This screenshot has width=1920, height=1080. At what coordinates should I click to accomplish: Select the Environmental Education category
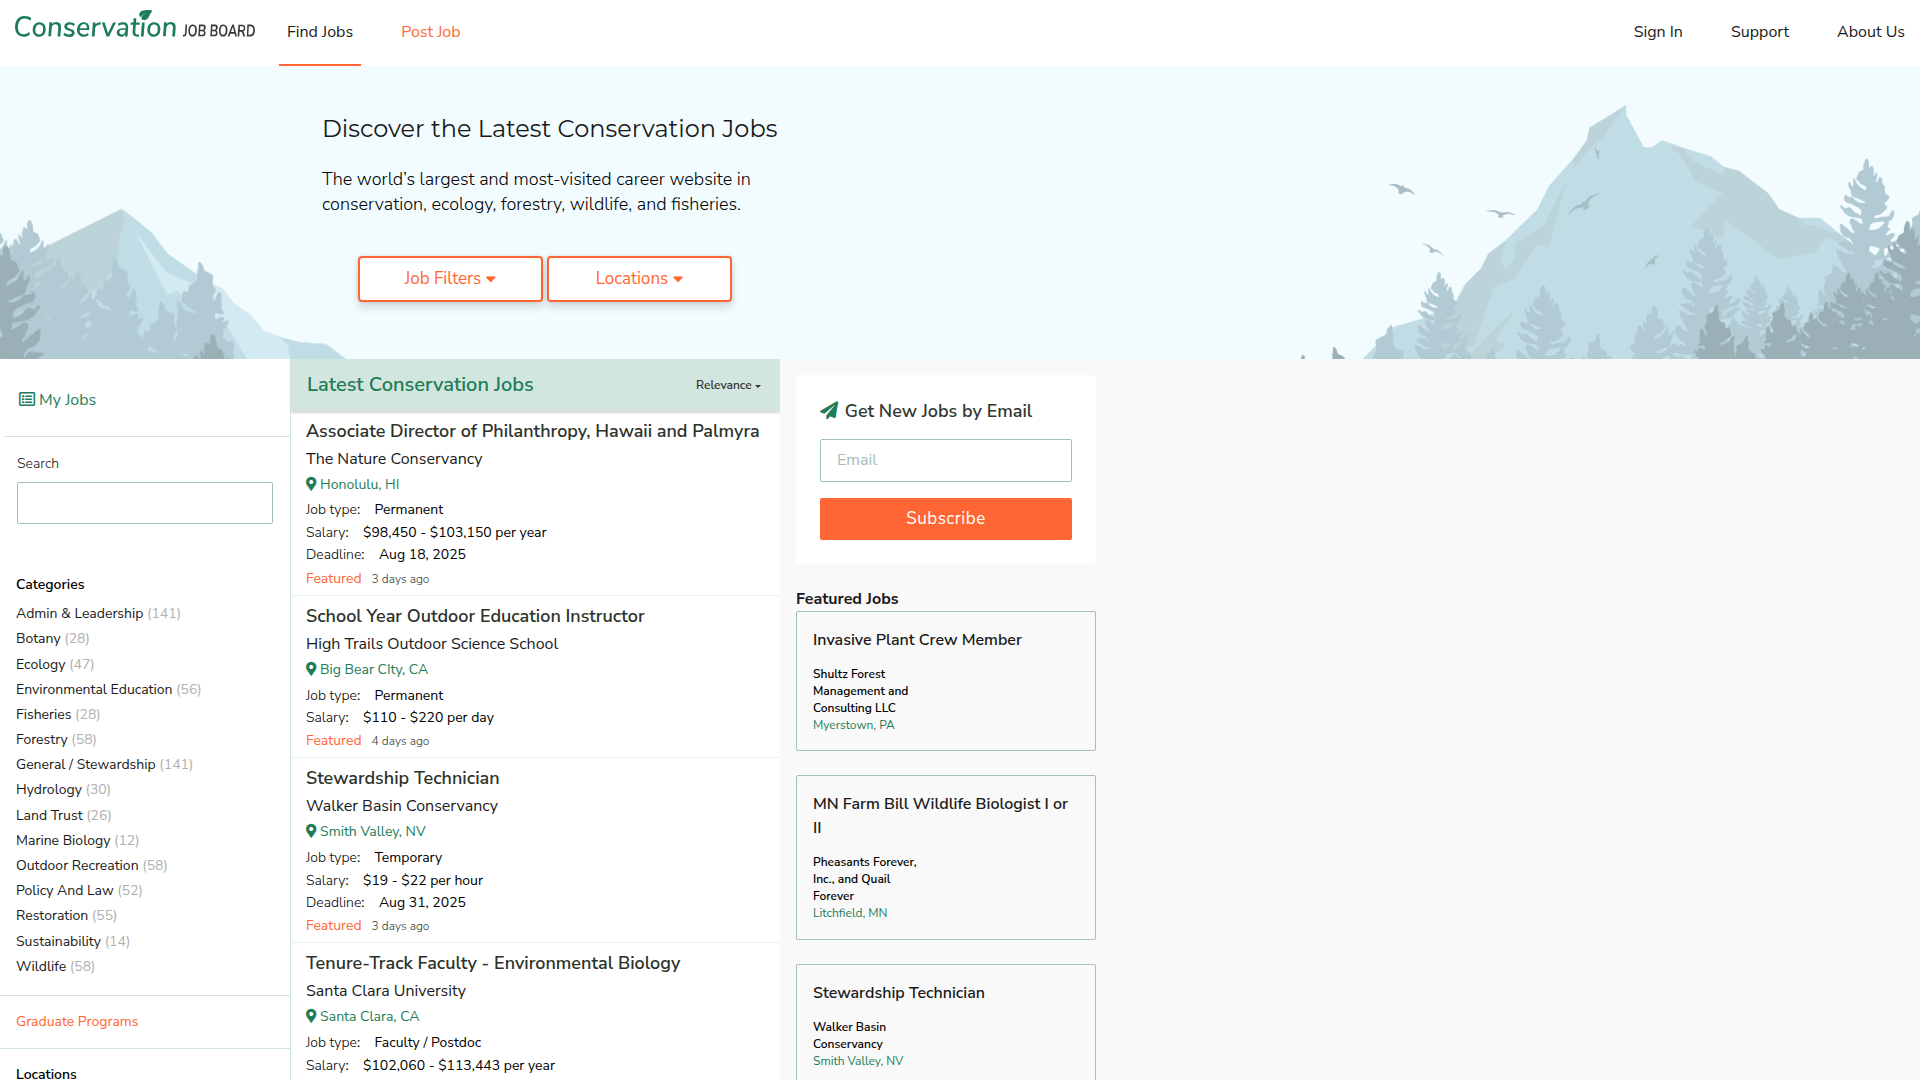coord(94,689)
